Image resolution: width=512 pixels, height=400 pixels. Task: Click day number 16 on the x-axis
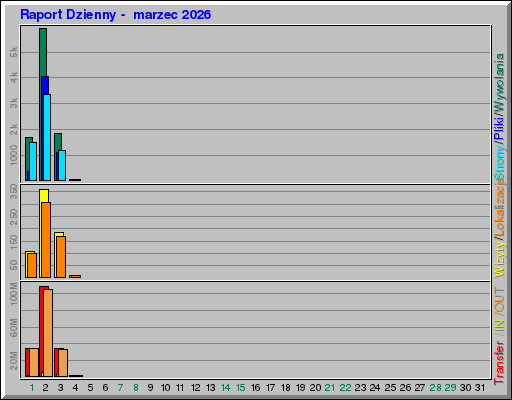[x=256, y=388]
